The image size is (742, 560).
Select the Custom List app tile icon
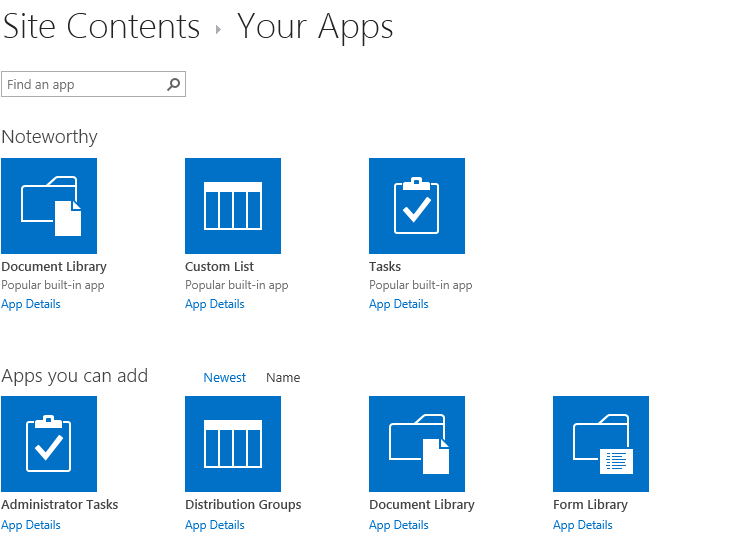click(233, 206)
